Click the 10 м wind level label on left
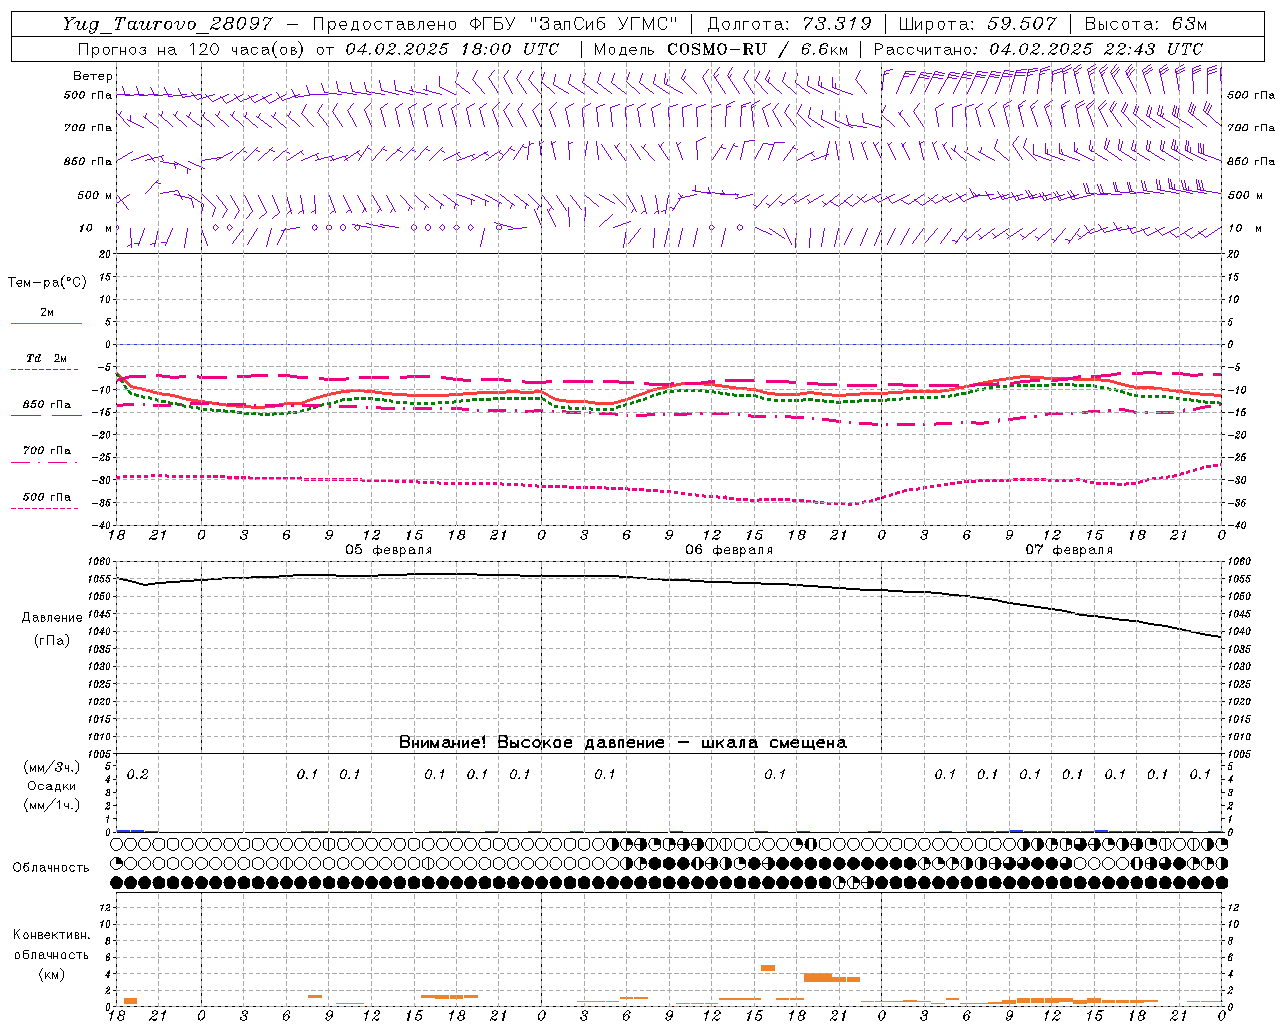This screenshot has width=1280, height=1024. point(96,228)
